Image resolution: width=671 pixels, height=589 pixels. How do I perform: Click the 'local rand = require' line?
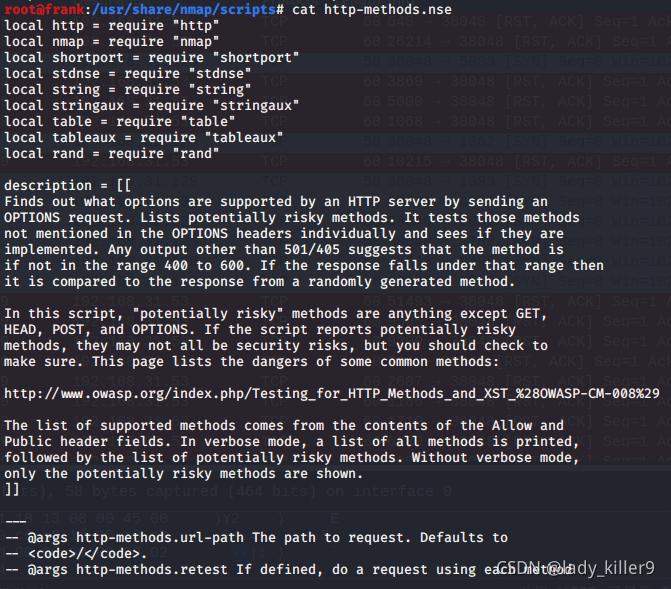coord(112,153)
